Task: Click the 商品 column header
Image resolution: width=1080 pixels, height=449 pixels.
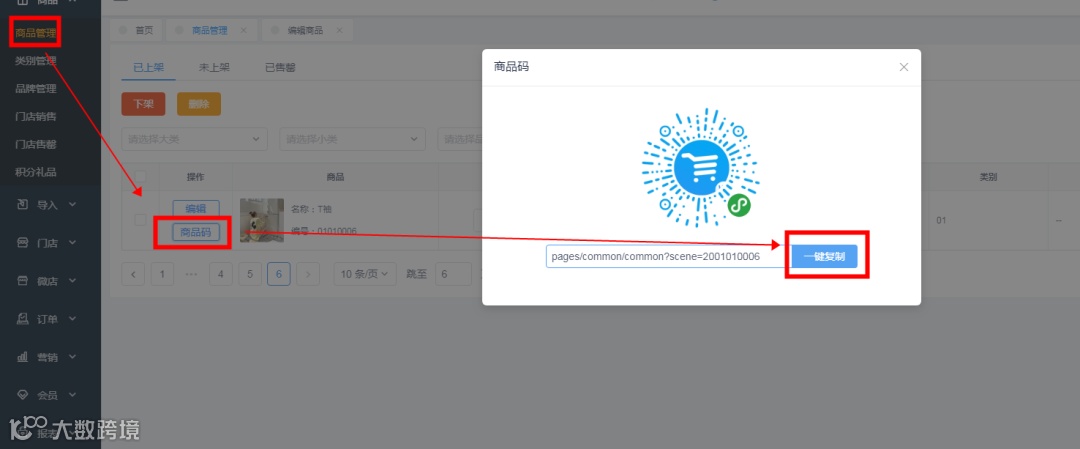Action: (335, 177)
